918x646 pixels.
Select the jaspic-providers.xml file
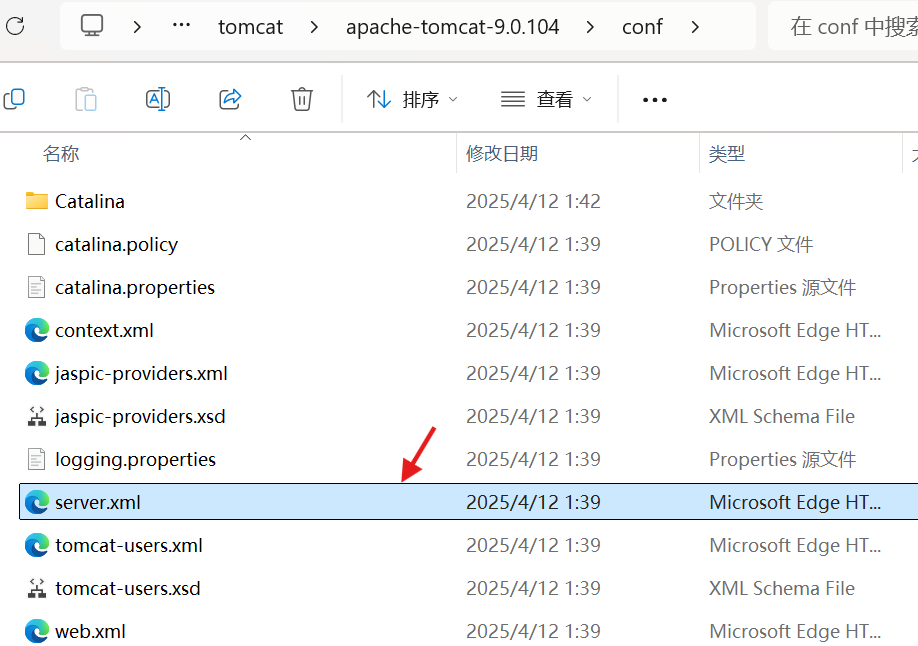[x=141, y=374]
